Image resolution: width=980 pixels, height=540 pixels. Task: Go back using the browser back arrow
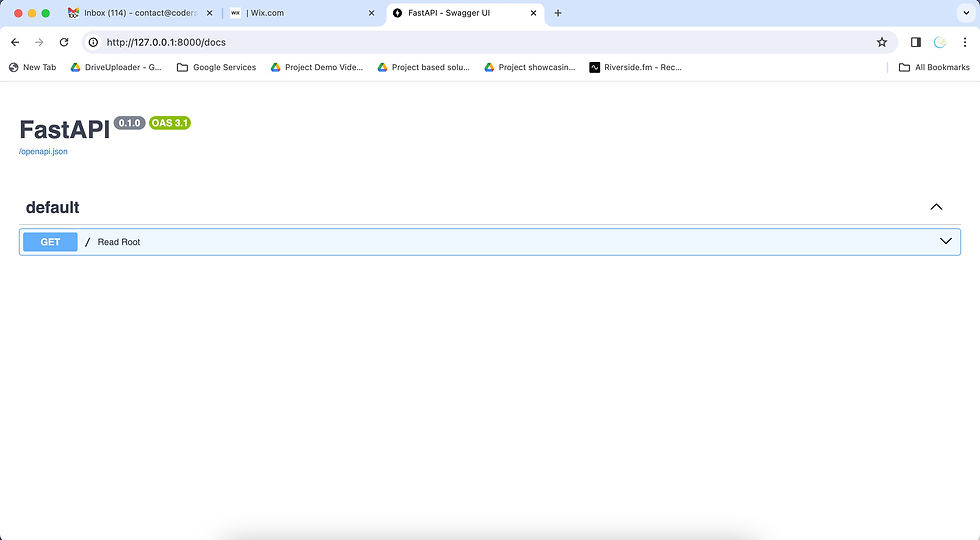(x=15, y=42)
